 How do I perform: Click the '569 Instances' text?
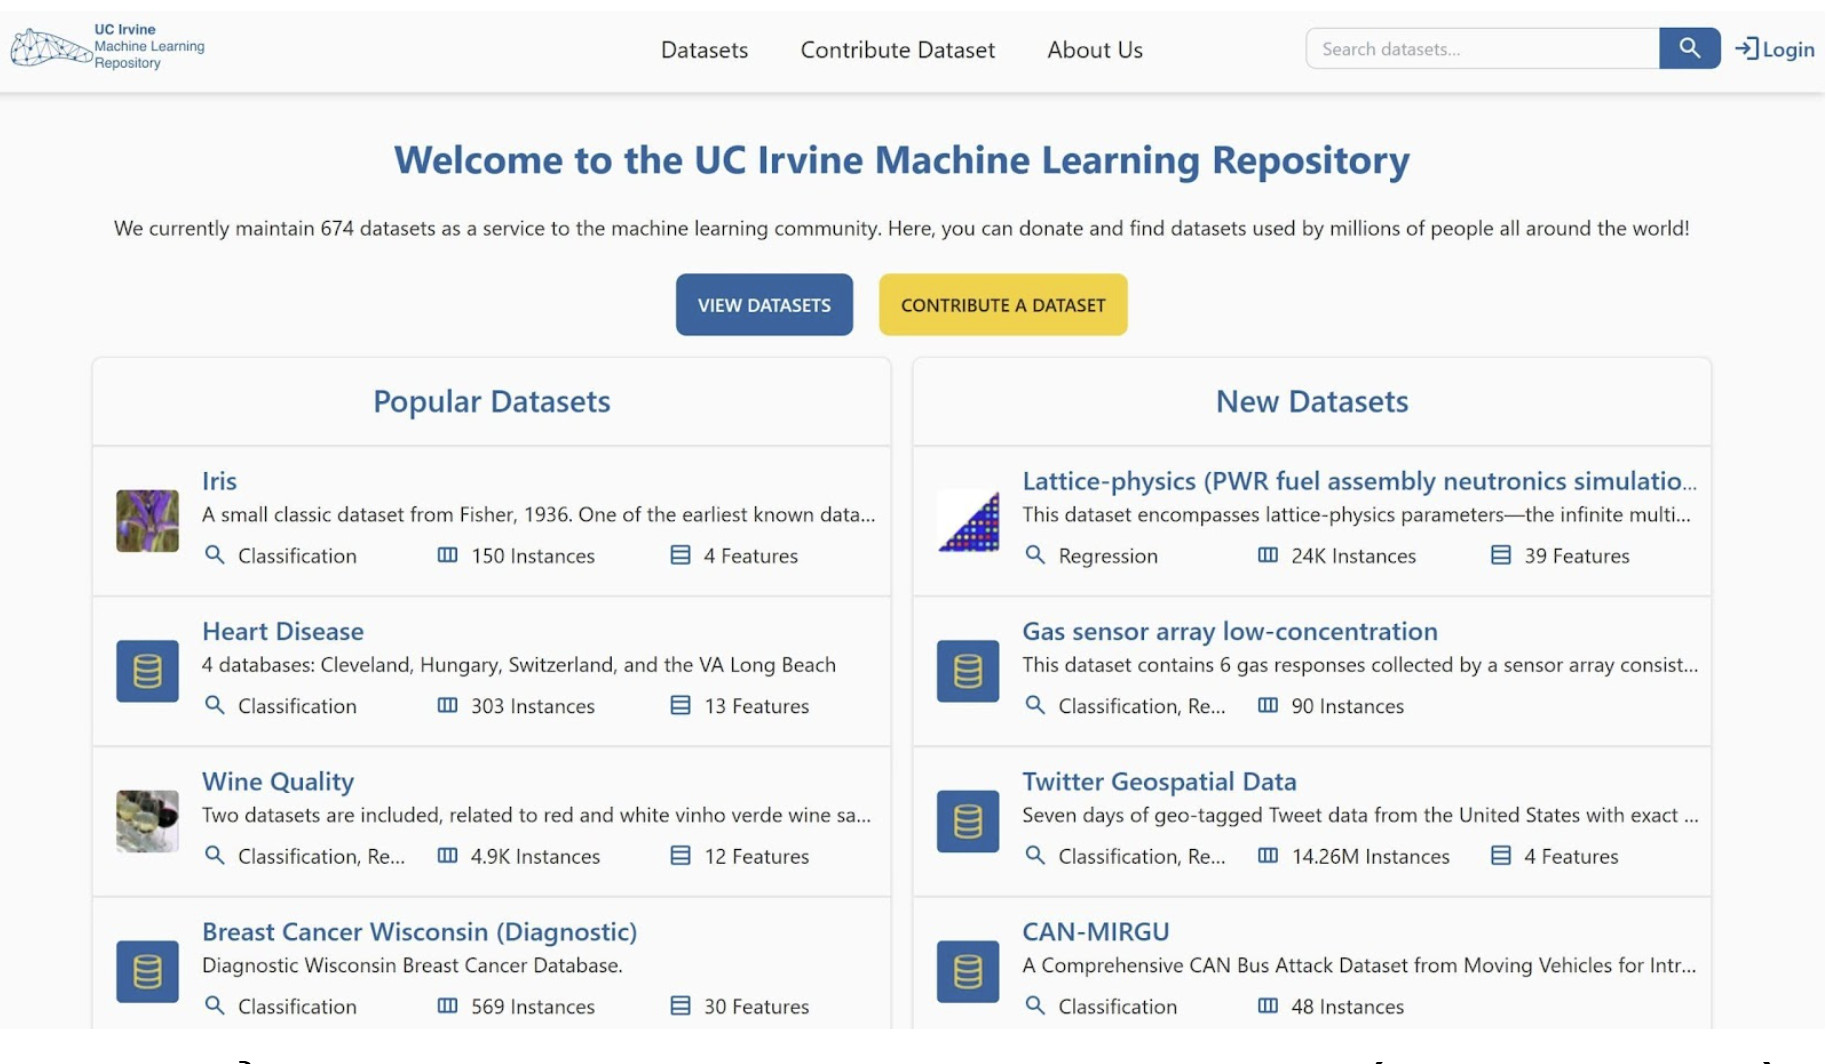(533, 1006)
